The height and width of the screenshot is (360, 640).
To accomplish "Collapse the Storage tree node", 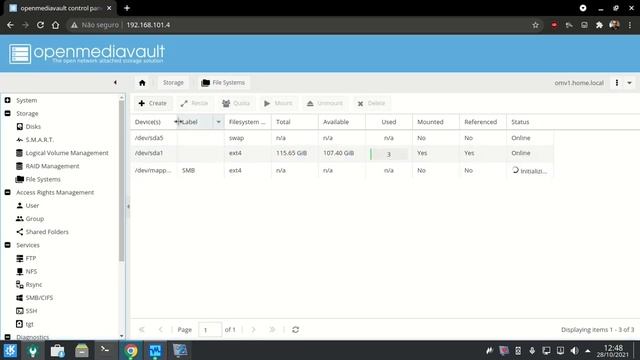I will tap(7, 113).
